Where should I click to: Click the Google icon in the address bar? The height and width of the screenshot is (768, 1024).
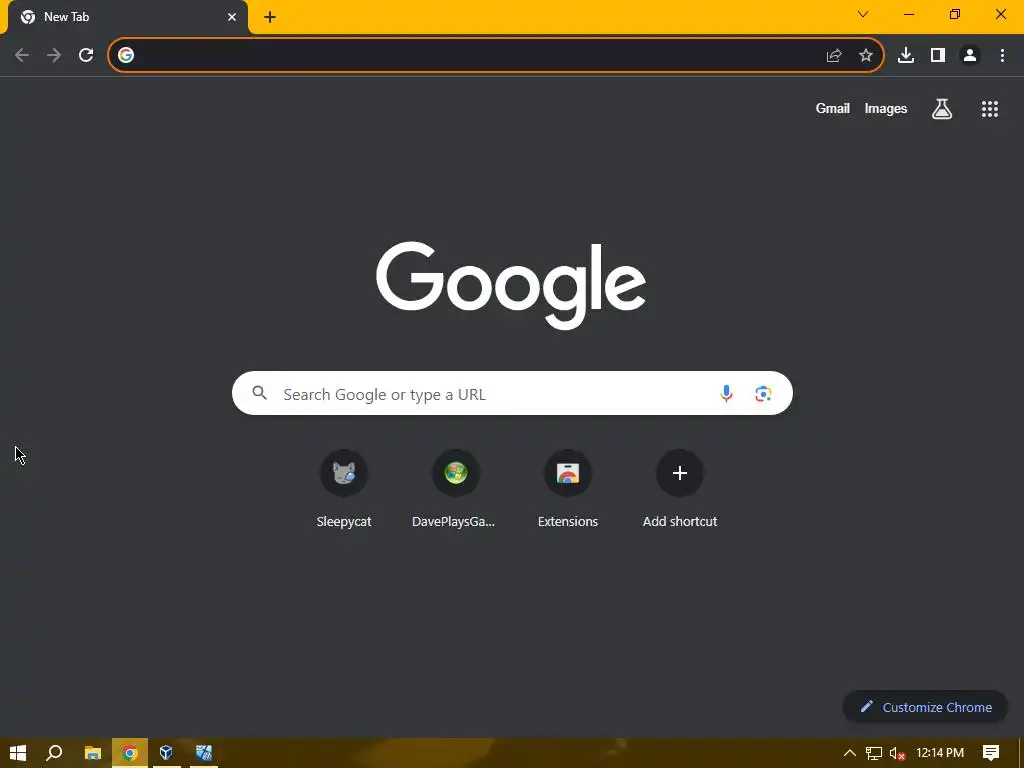(x=126, y=56)
